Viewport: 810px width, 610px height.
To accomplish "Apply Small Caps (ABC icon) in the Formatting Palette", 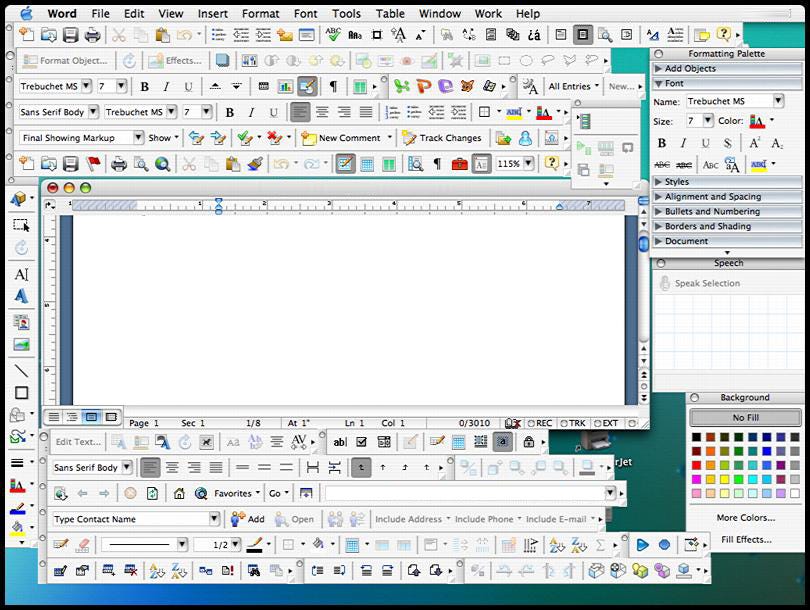I will [710, 165].
